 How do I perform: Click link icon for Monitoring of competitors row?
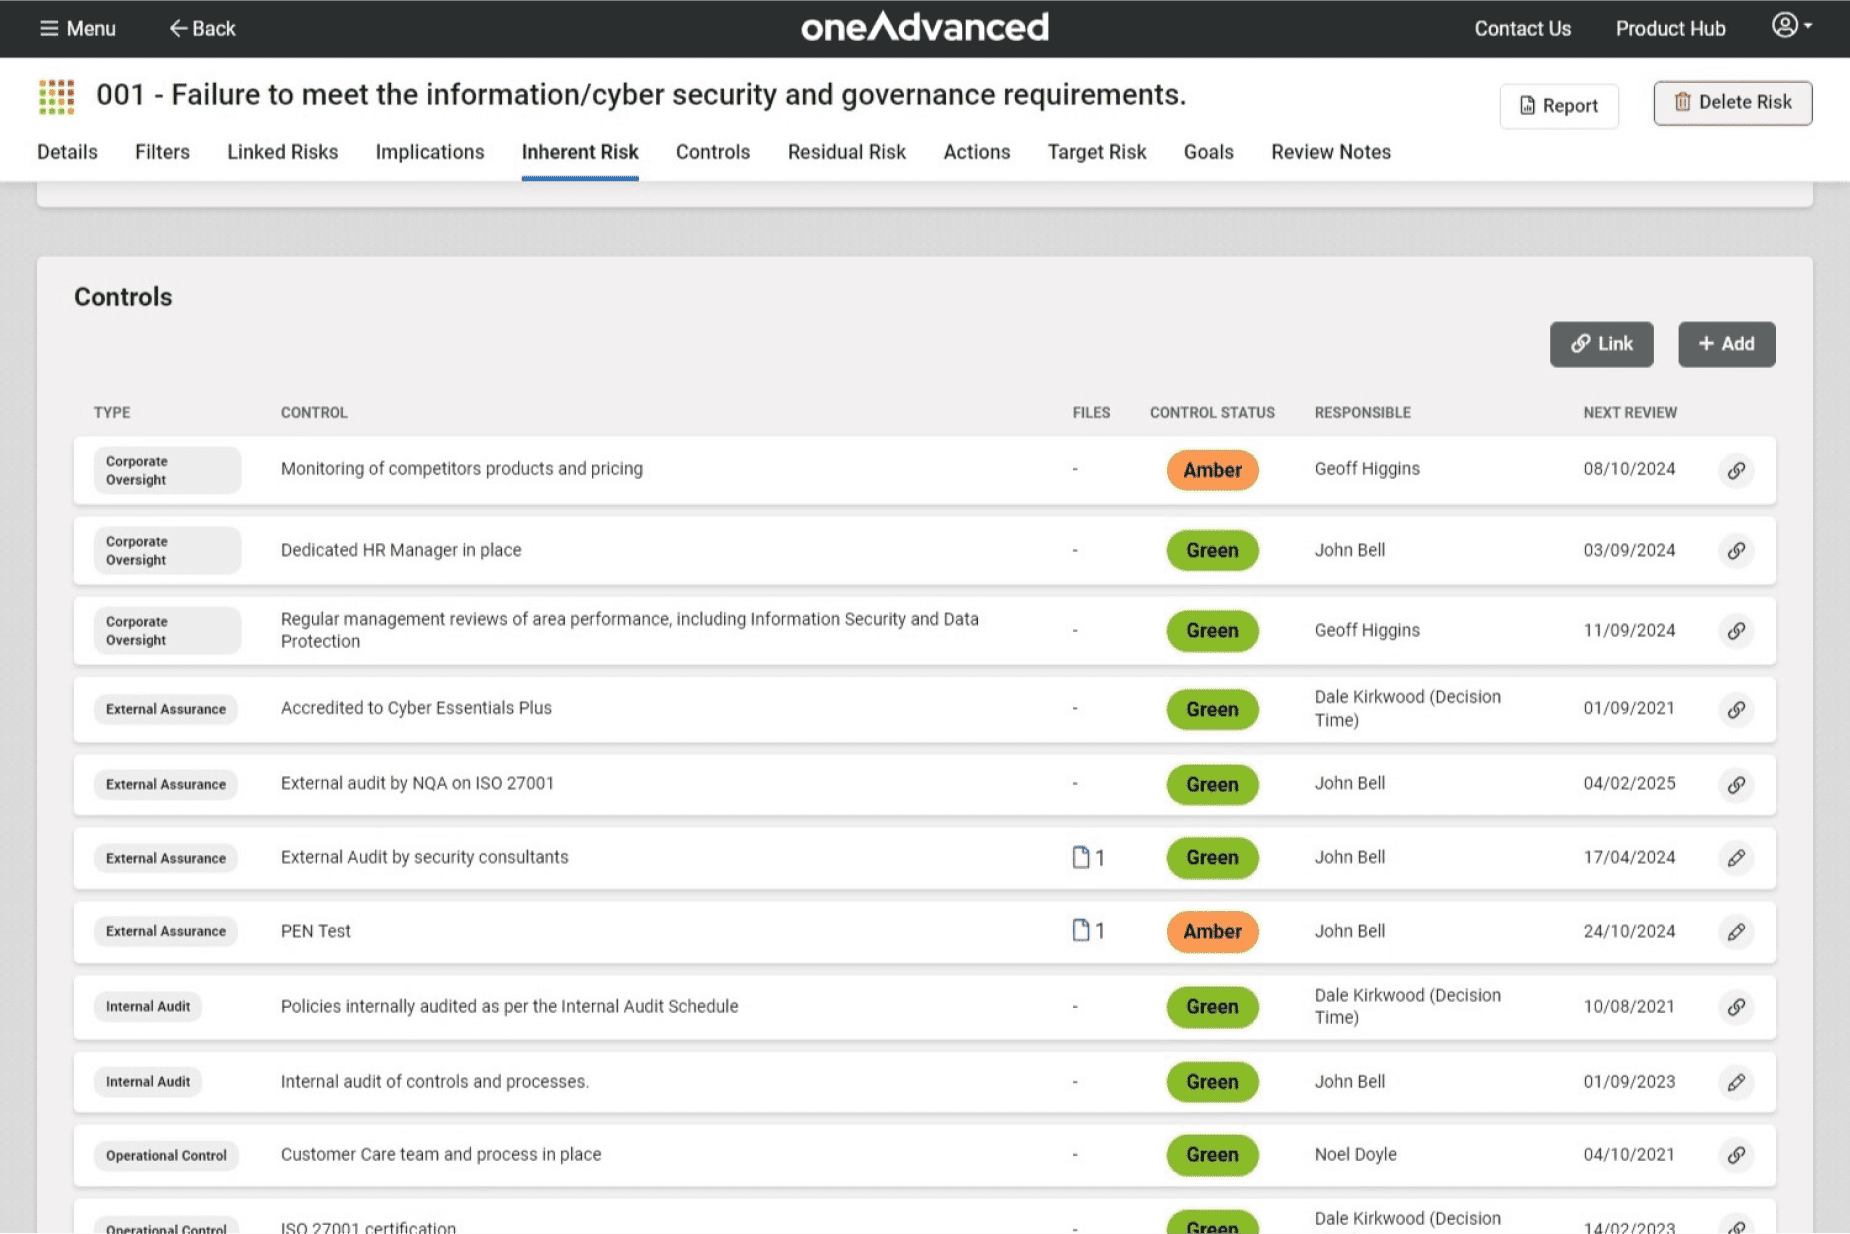(1736, 470)
